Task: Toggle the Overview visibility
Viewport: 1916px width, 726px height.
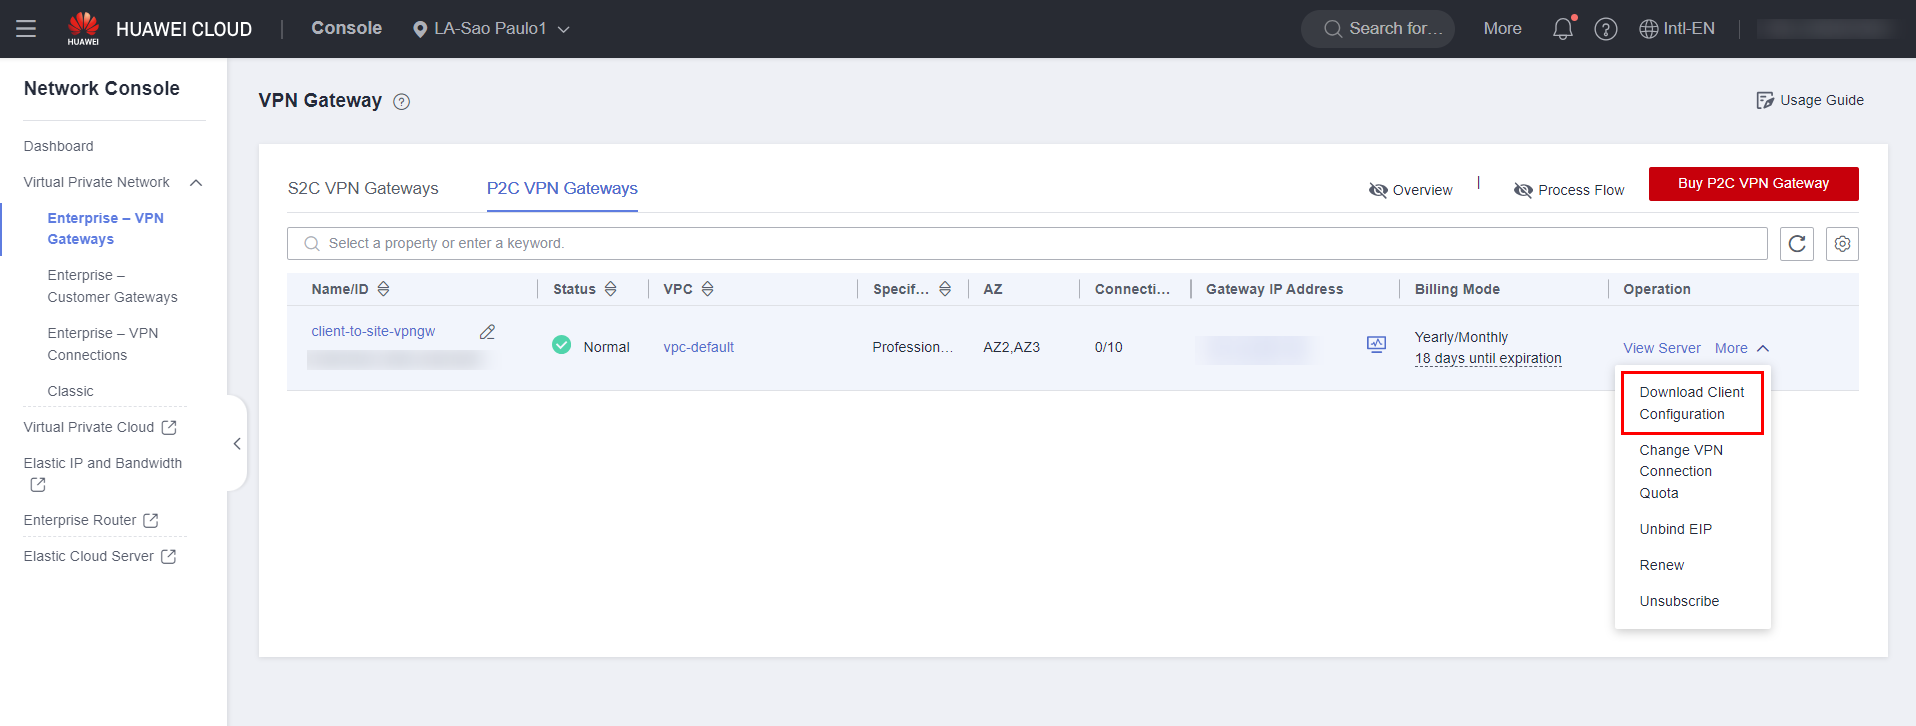Action: click(1410, 190)
